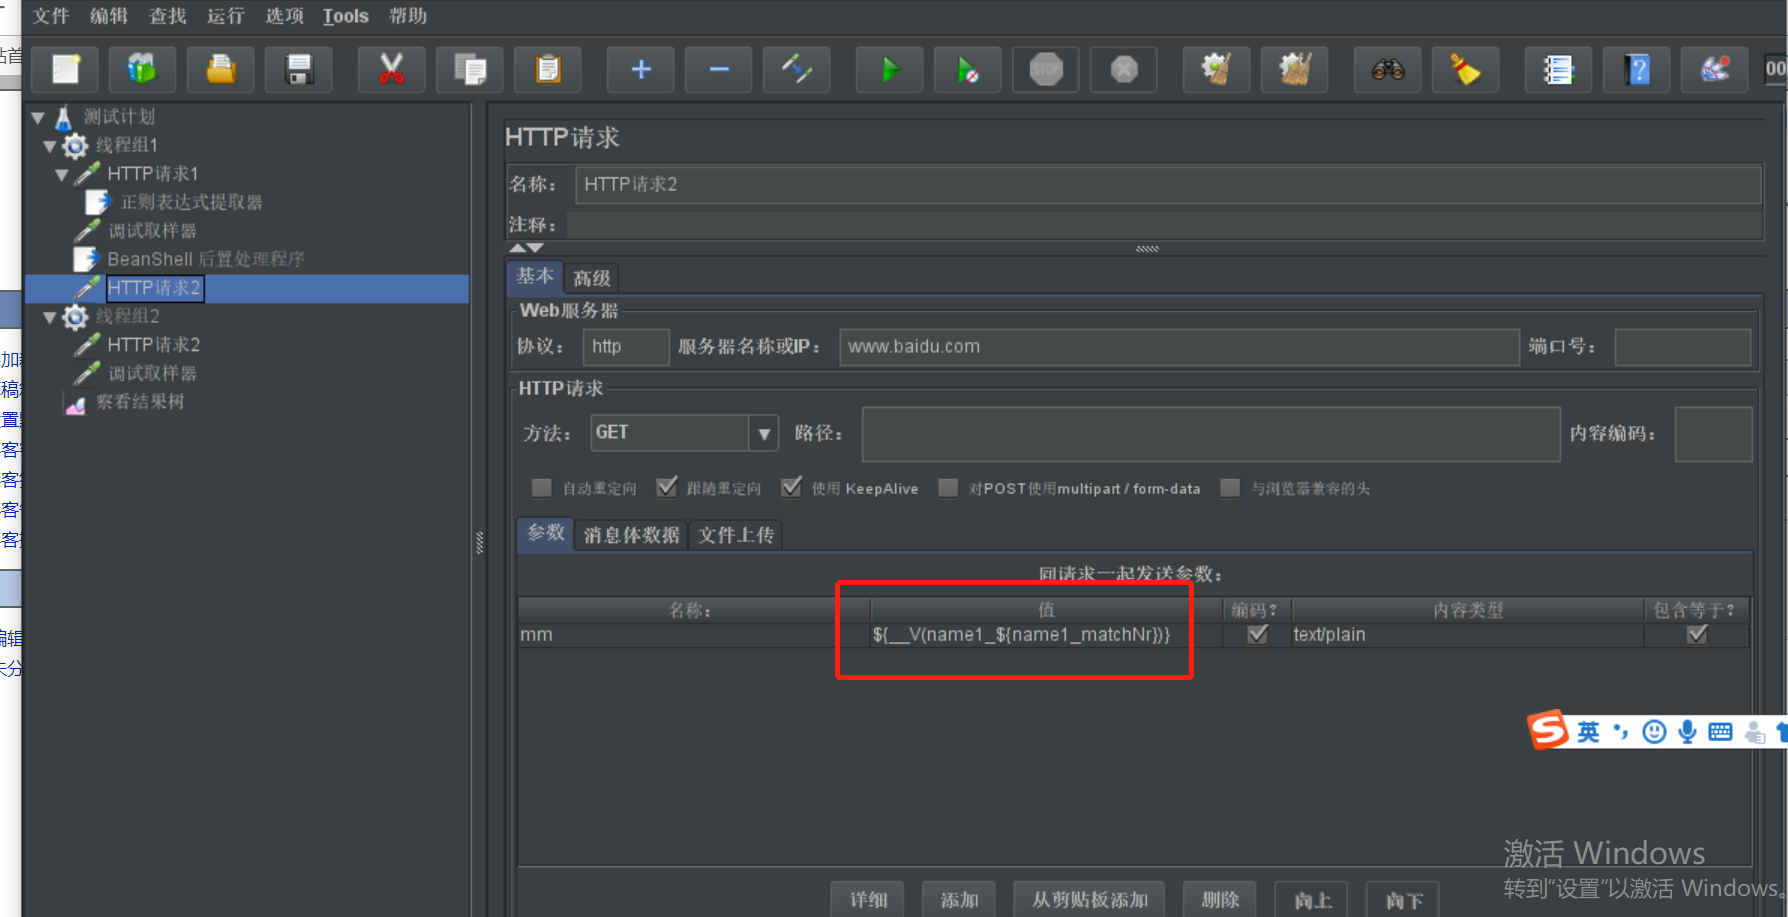1788x917 pixels.
Task: Clear all results with the double broom icon
Action: click(1295, 69)
